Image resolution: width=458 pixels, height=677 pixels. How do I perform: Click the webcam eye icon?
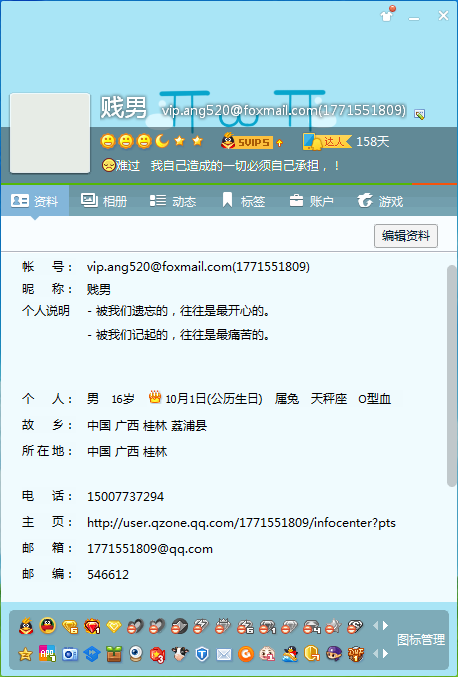[x=136, y=654]
